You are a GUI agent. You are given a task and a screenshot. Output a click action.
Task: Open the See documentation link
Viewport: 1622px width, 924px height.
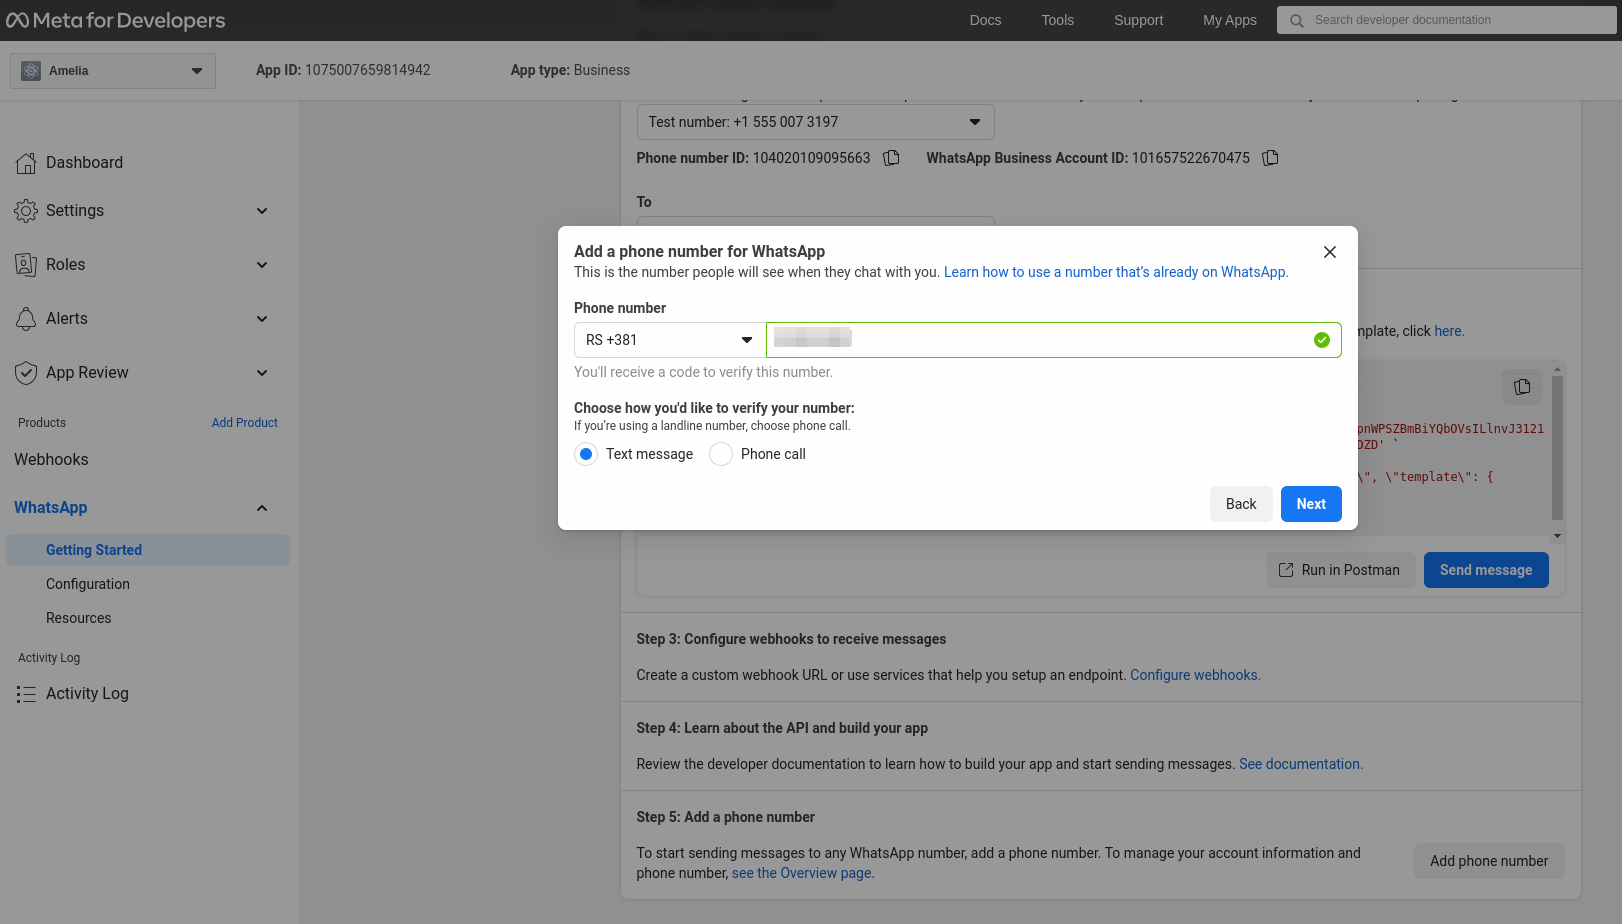1301,764
